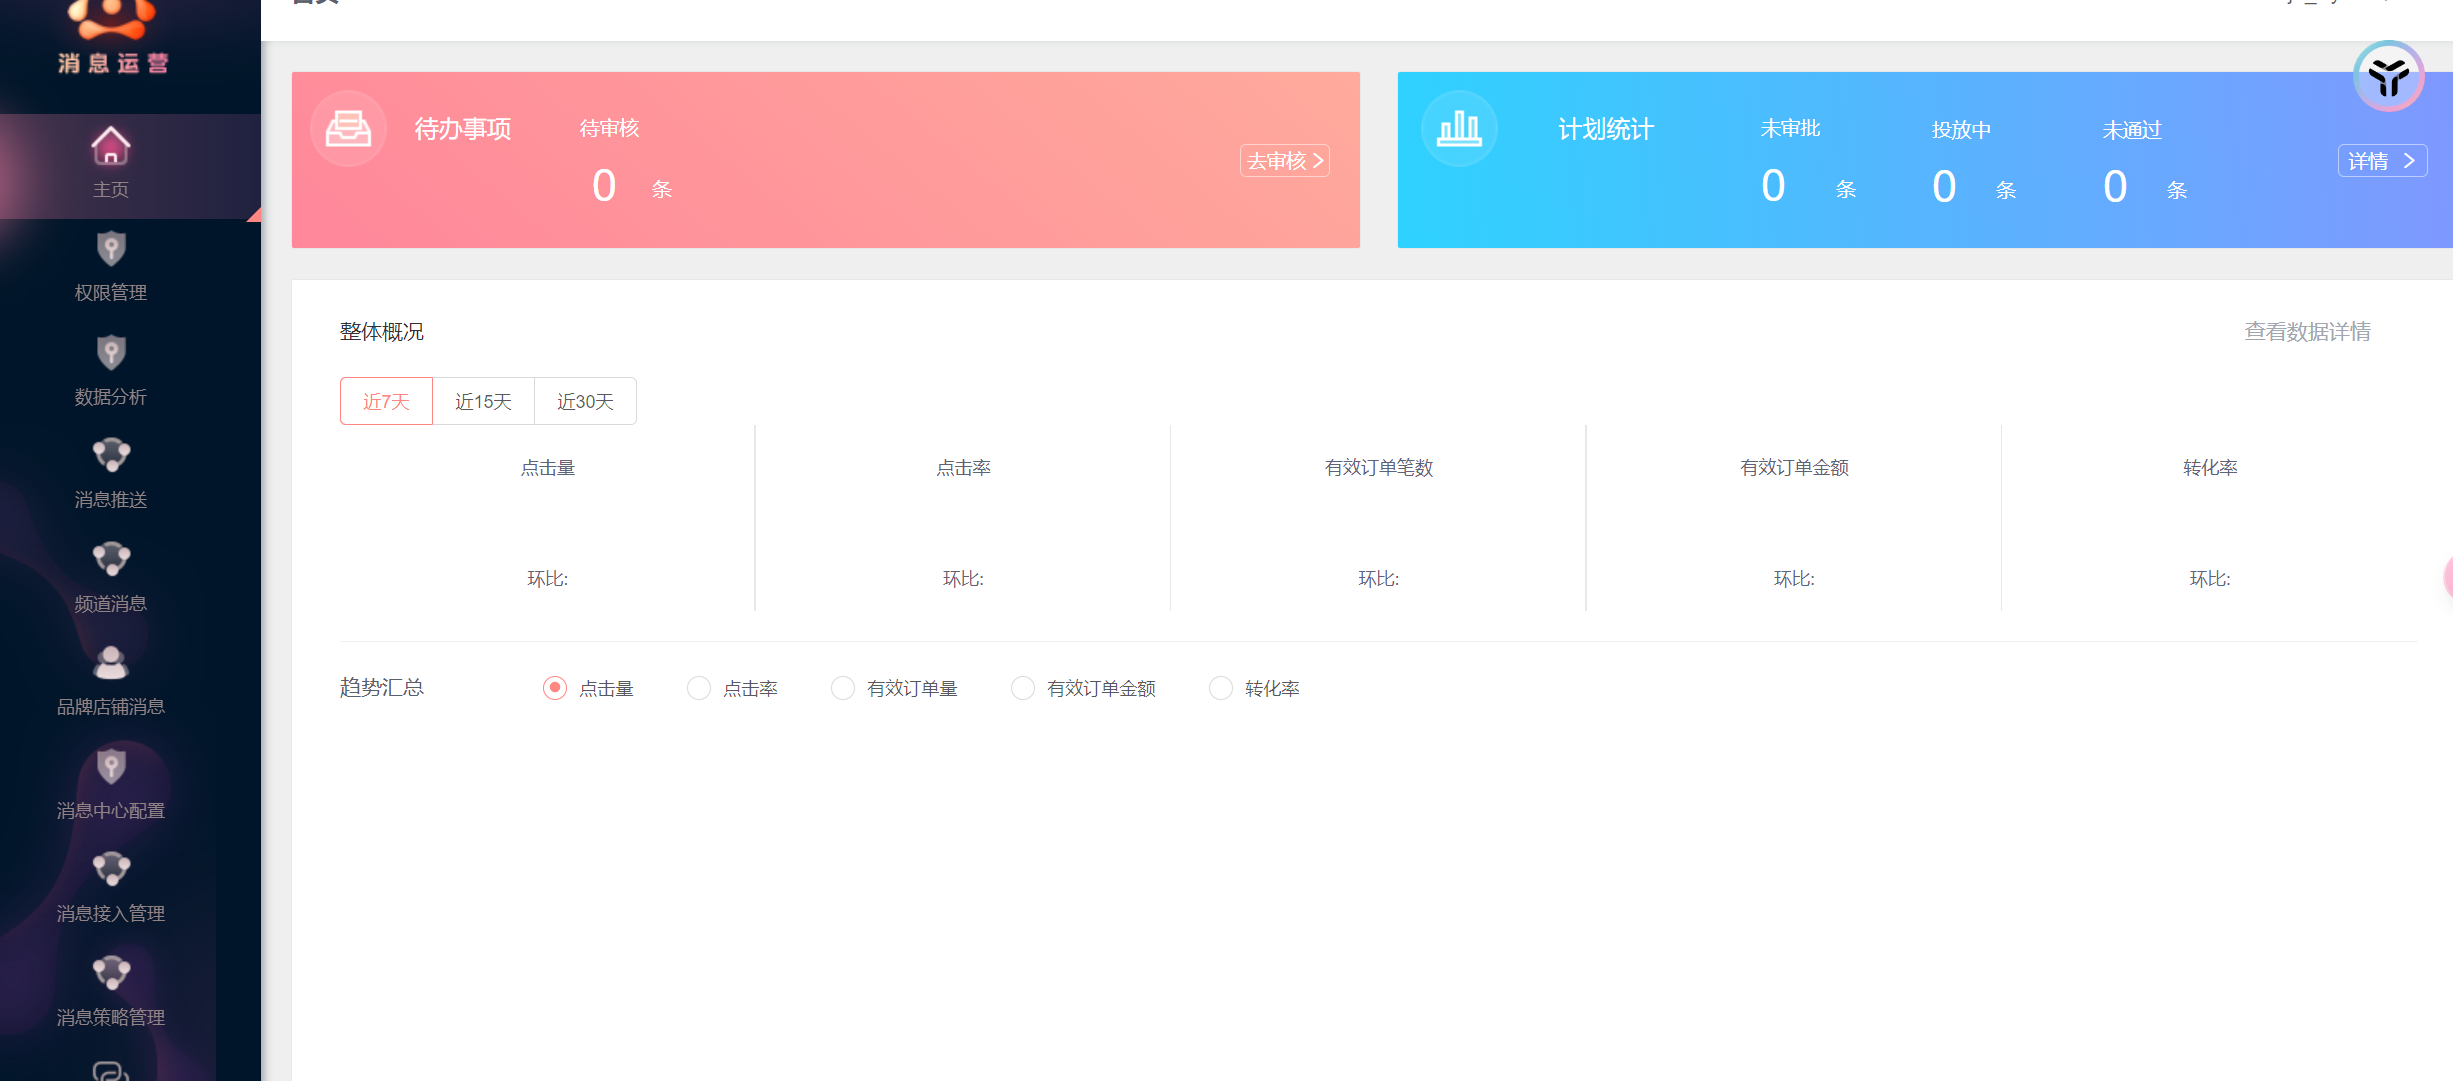This screenshot has height=1081, width=2453.
Task: Click the round Y logo avatar icon
Action: (2388, 77)
